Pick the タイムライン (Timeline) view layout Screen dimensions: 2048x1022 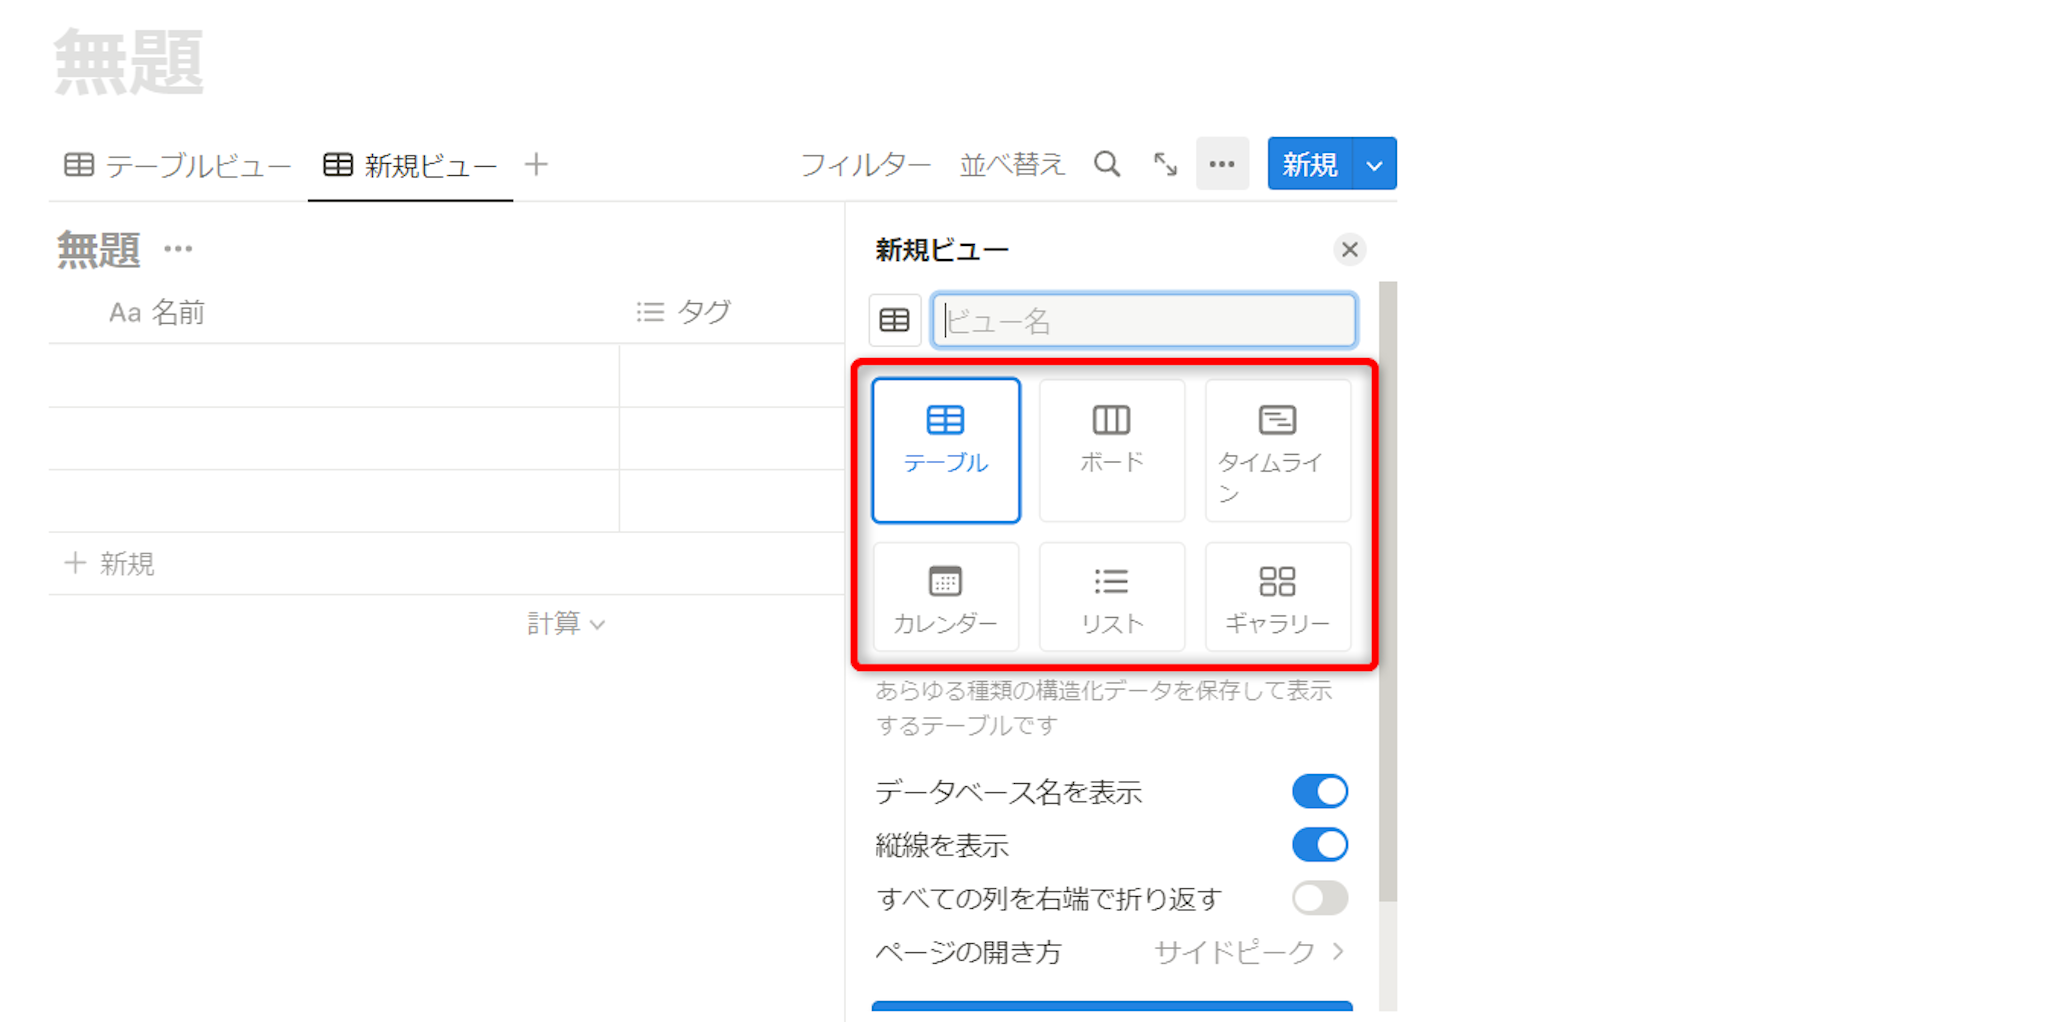tap(1277, 450)
